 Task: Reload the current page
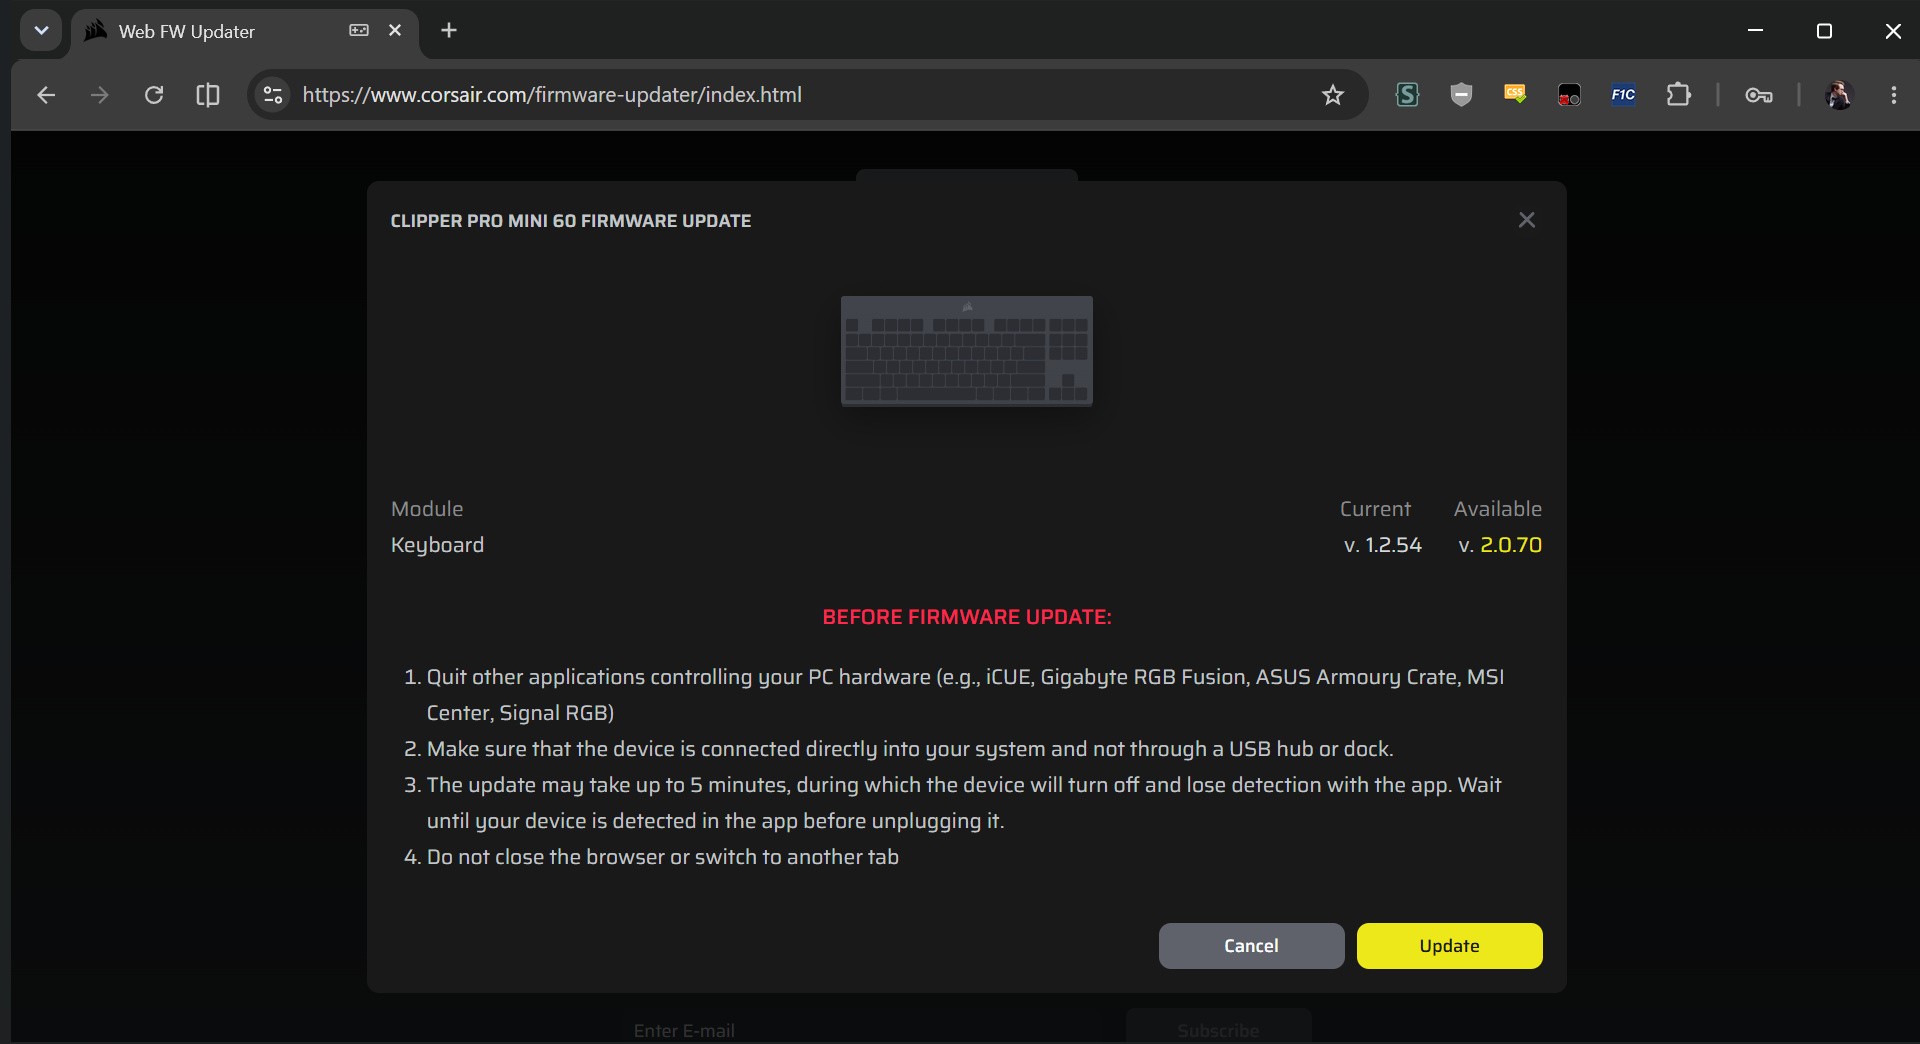click(x=154, y=95)
